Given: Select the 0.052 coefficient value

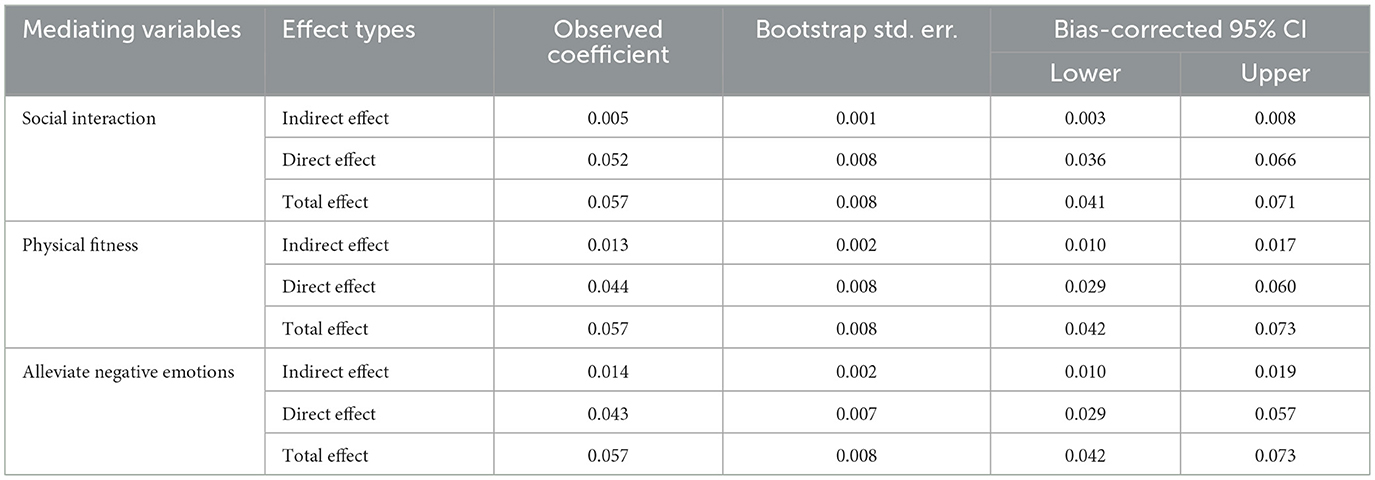Looking at the screenshot, I should point(608,160).
